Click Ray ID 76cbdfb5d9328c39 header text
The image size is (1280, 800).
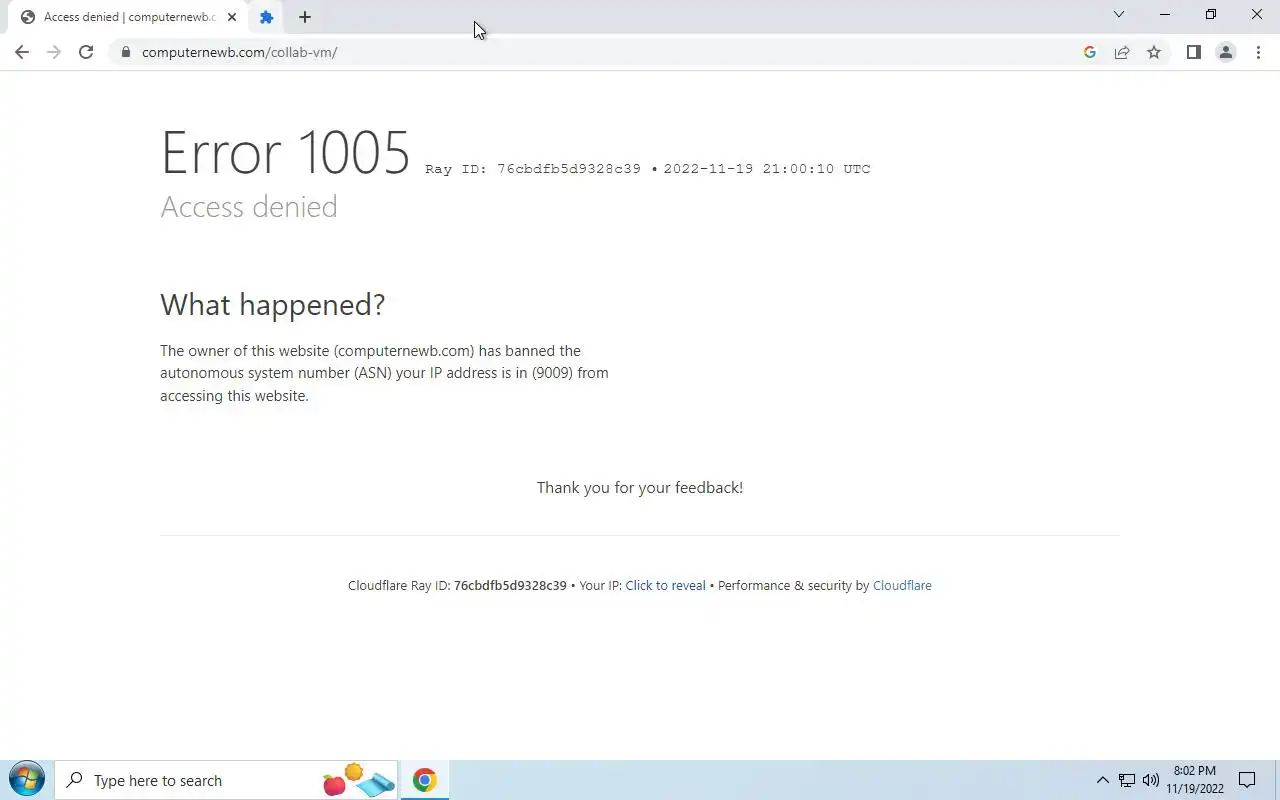(x=533, y=169)
